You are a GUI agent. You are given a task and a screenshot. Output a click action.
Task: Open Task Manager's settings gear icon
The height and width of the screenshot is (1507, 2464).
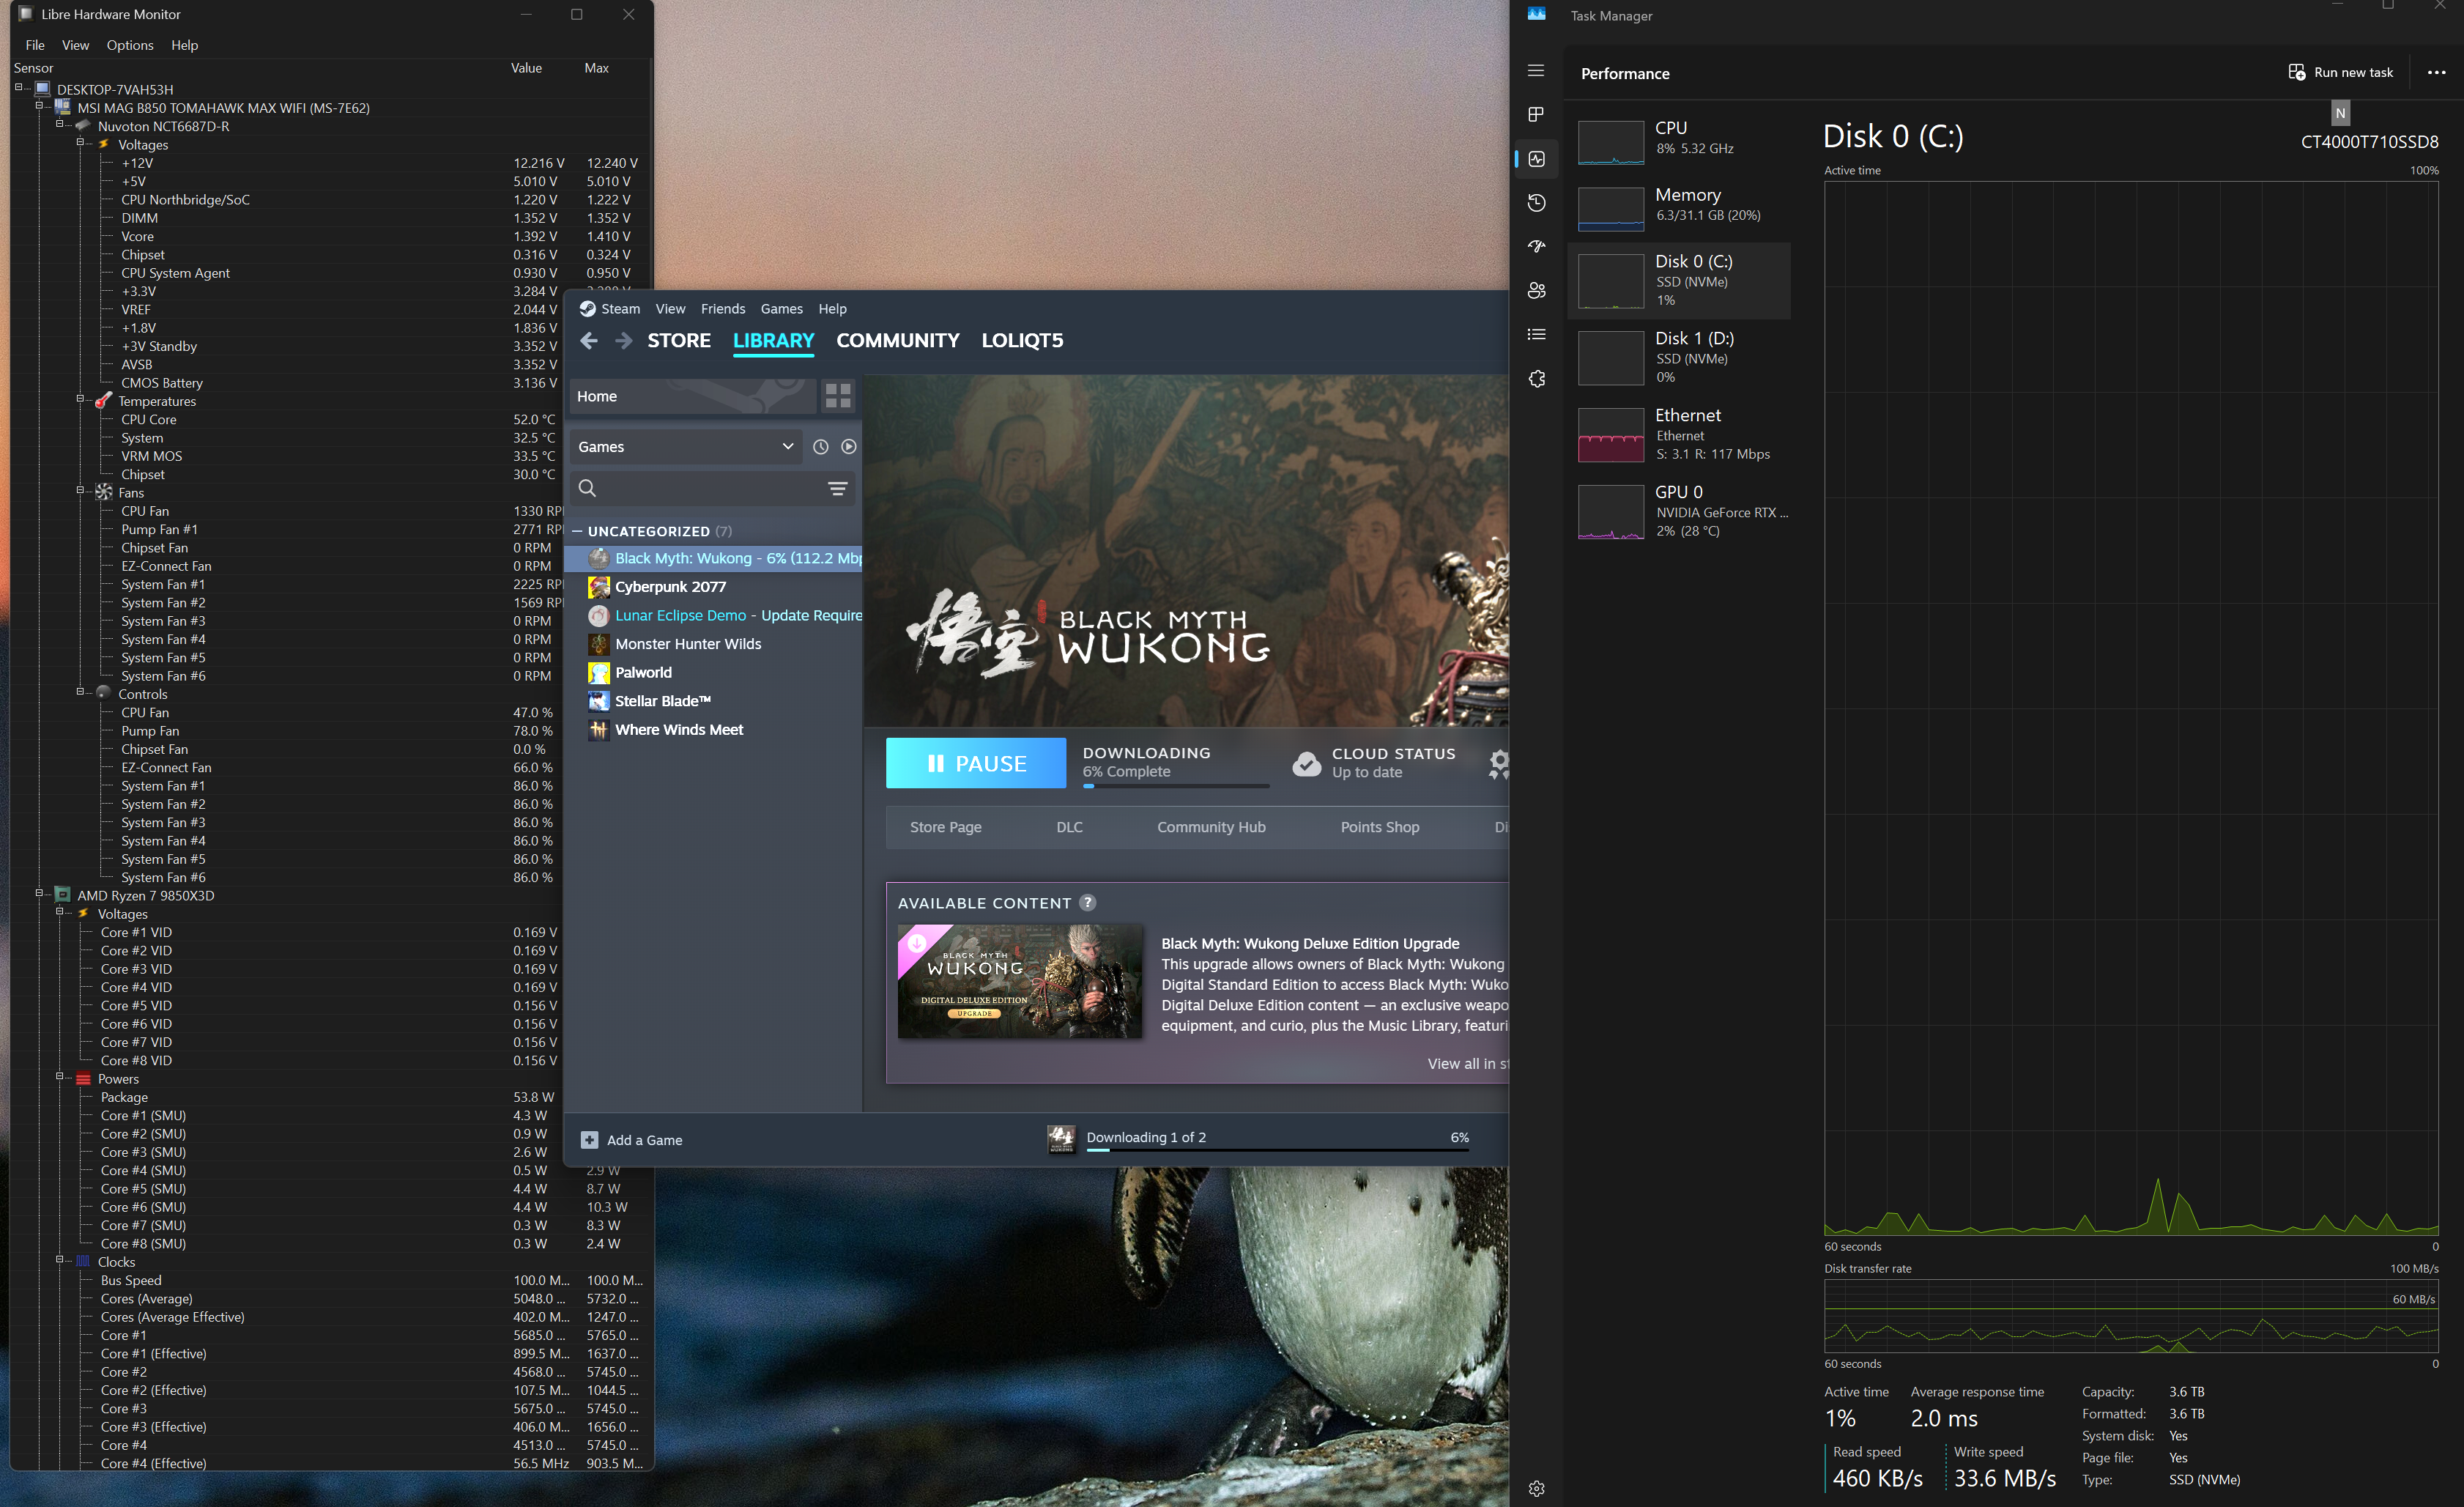[x=1537, y=1488]
